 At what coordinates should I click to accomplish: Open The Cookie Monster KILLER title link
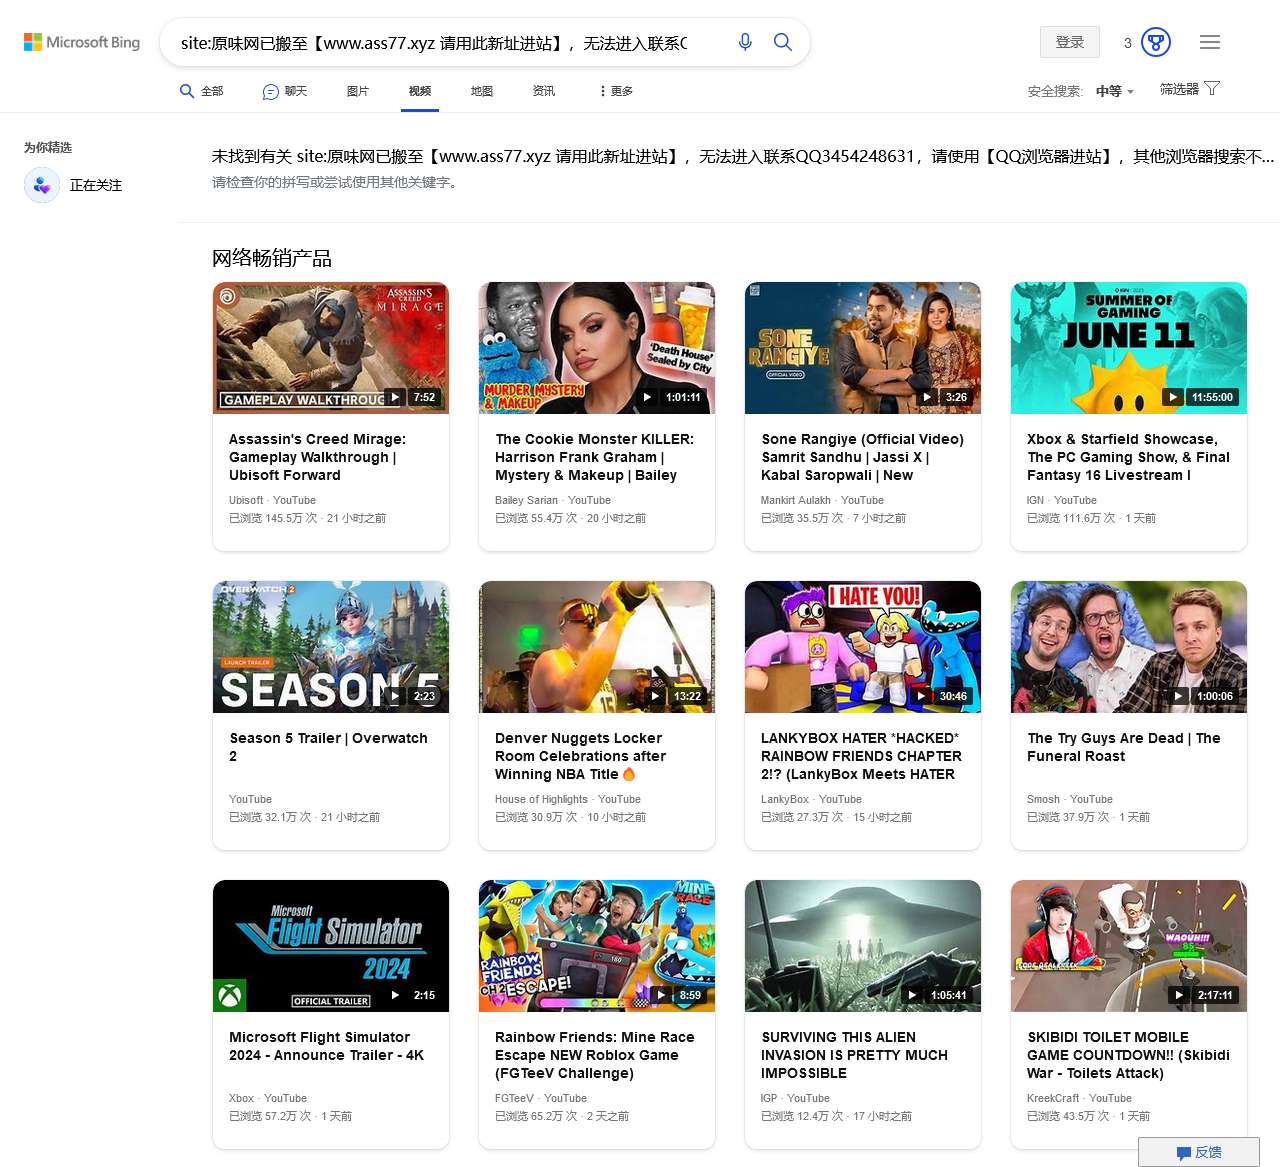coord(594,457)
